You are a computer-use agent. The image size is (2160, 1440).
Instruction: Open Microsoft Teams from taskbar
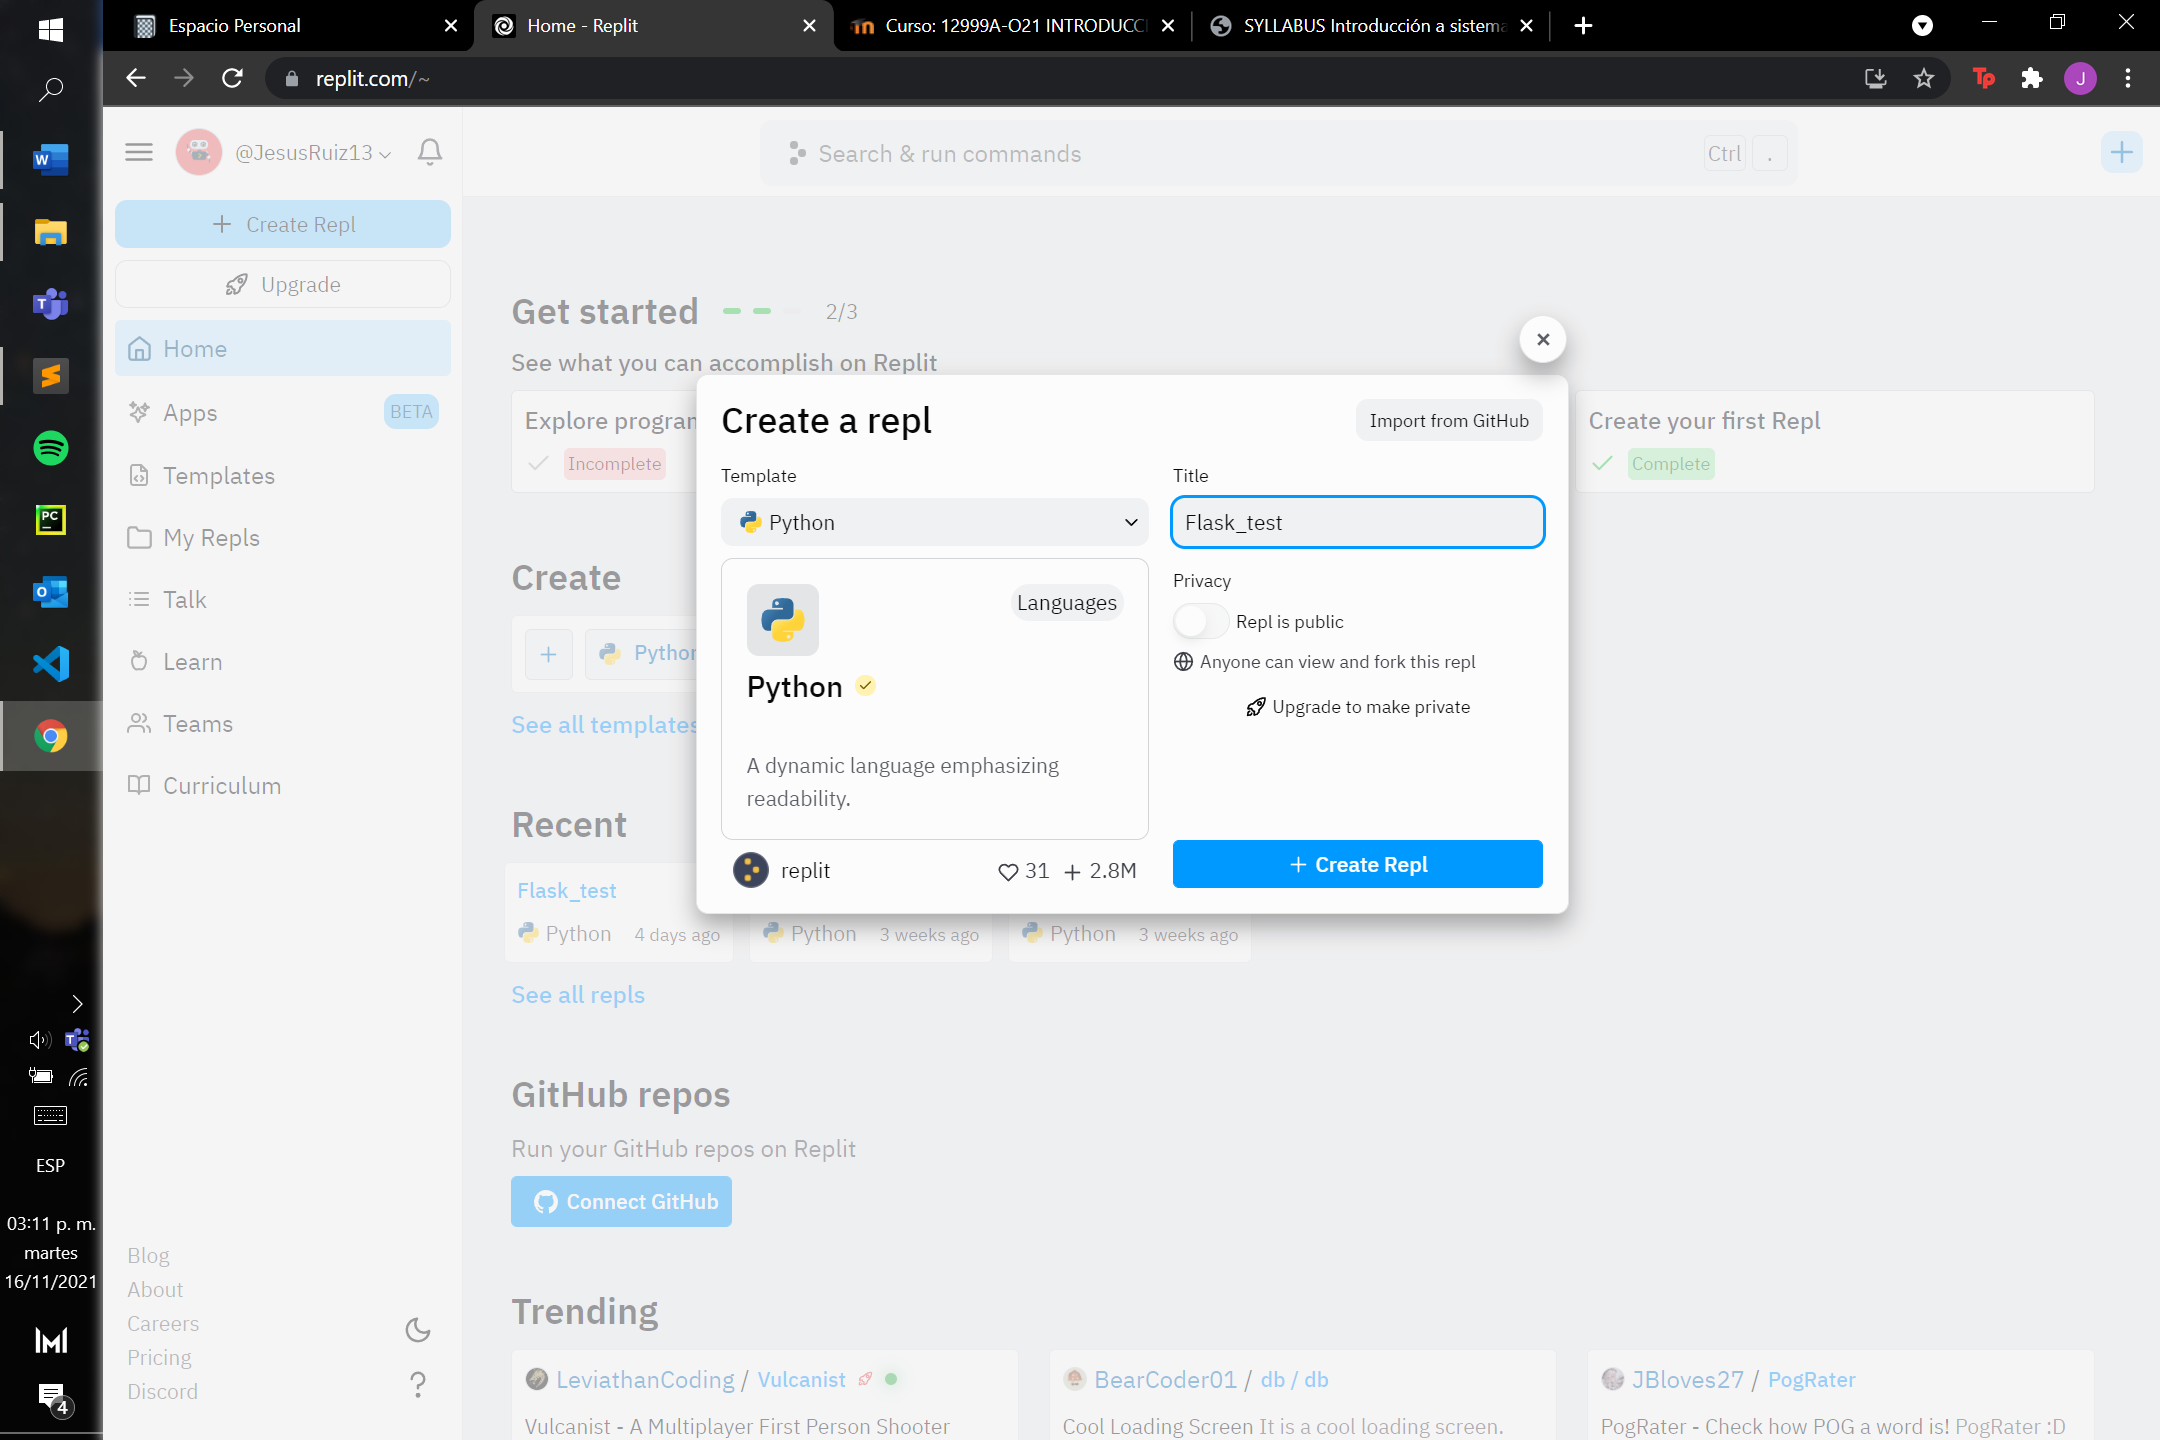(x=51, y=303)
